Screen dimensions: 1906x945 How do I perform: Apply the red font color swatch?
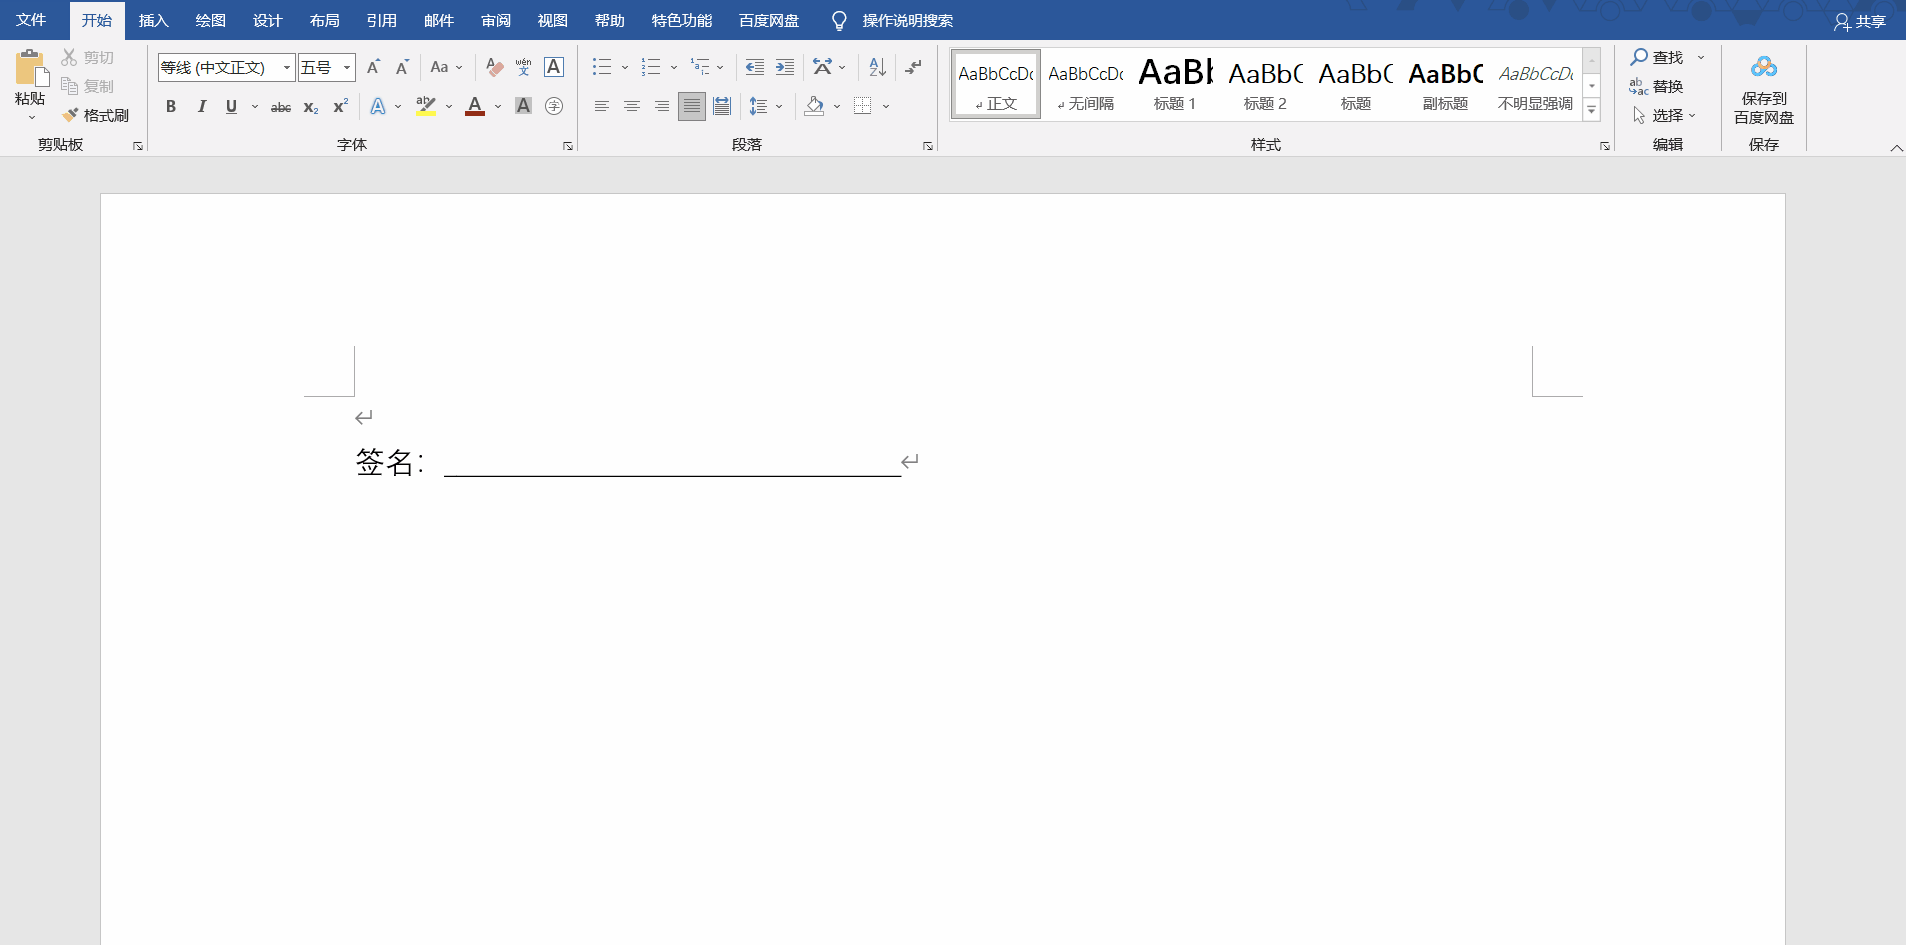coord(475,106)
